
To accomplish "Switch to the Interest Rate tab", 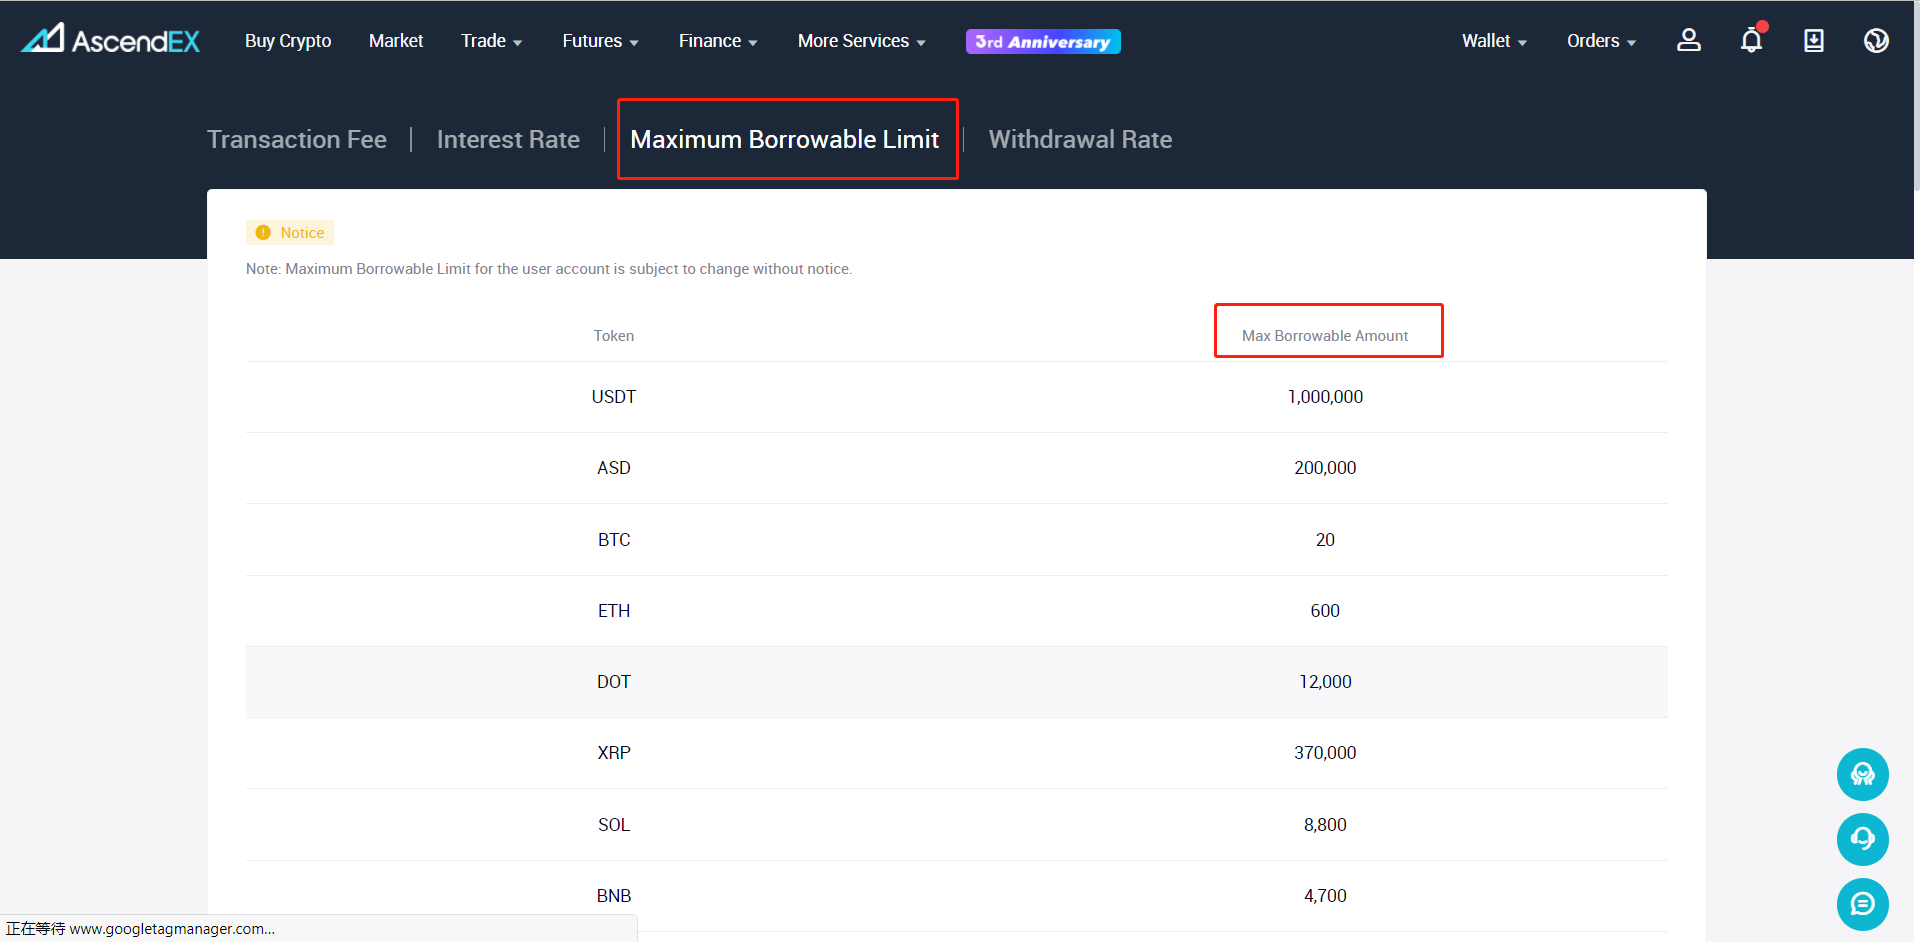I will tap(508, 139).
